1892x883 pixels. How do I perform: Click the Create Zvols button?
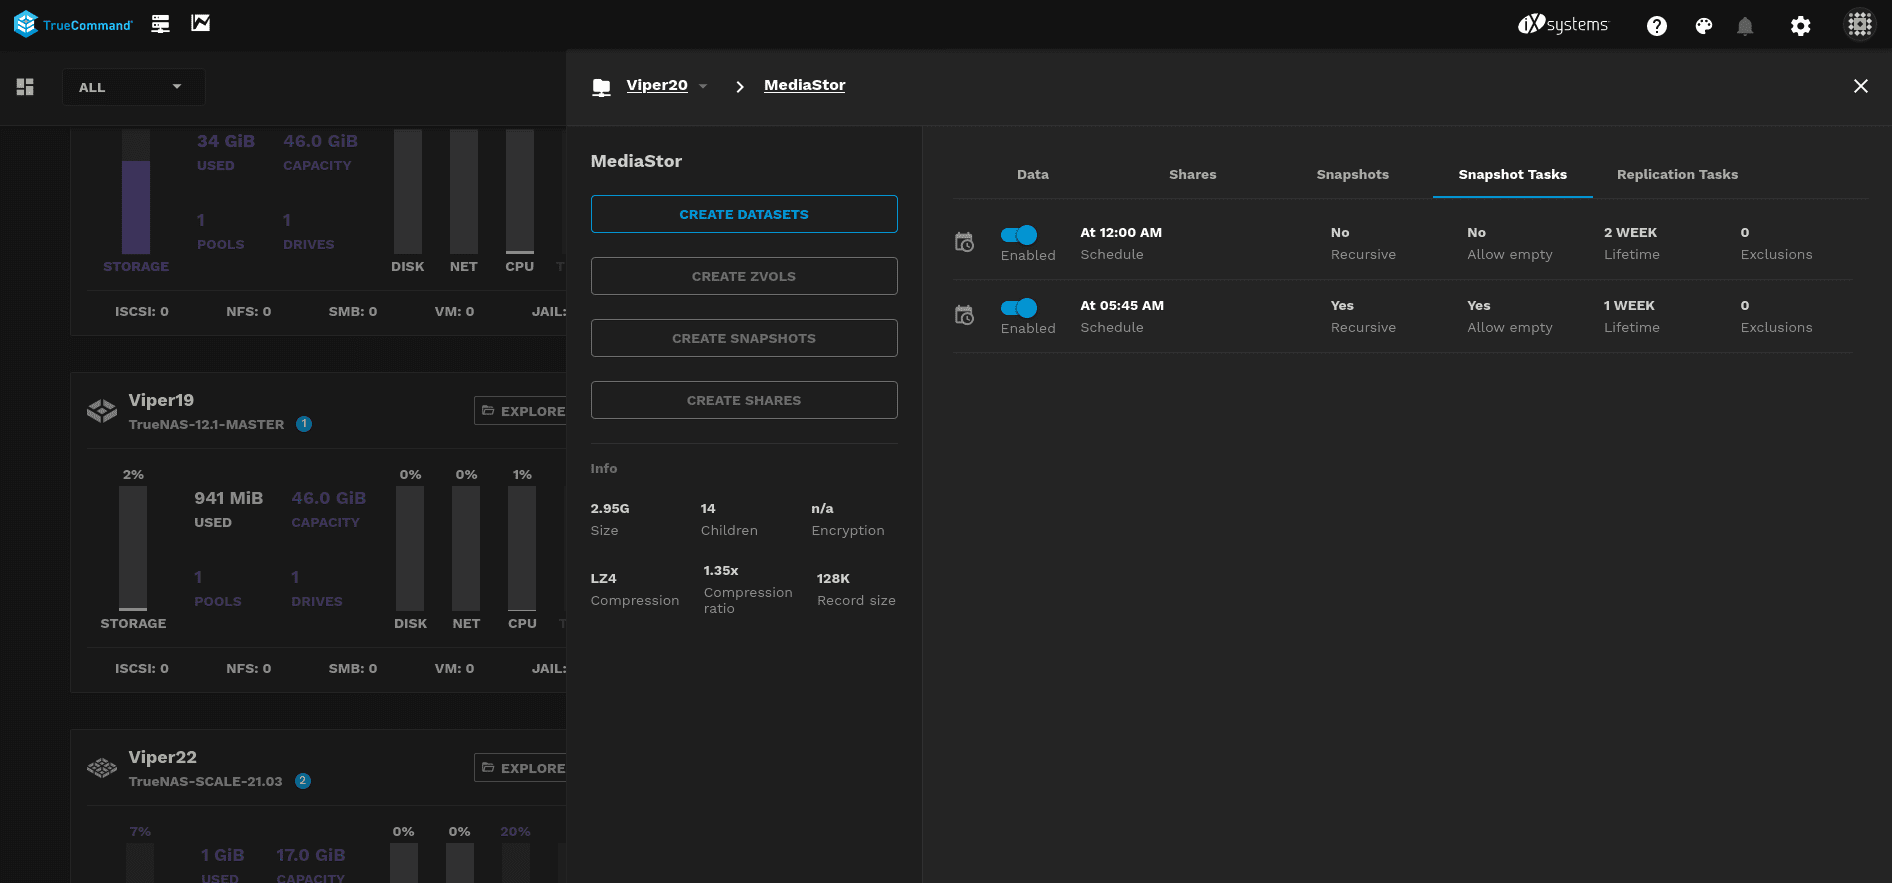744,276
